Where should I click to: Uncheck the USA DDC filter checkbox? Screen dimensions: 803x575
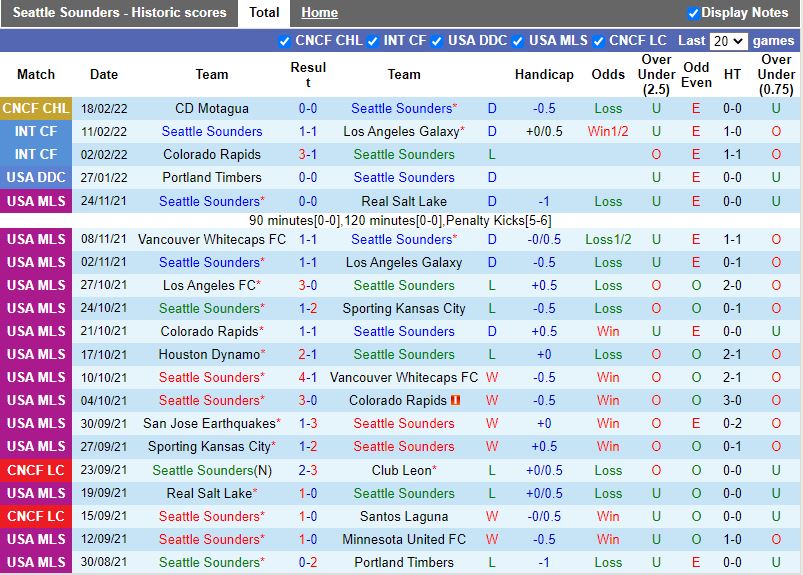[x=437, y=41]
